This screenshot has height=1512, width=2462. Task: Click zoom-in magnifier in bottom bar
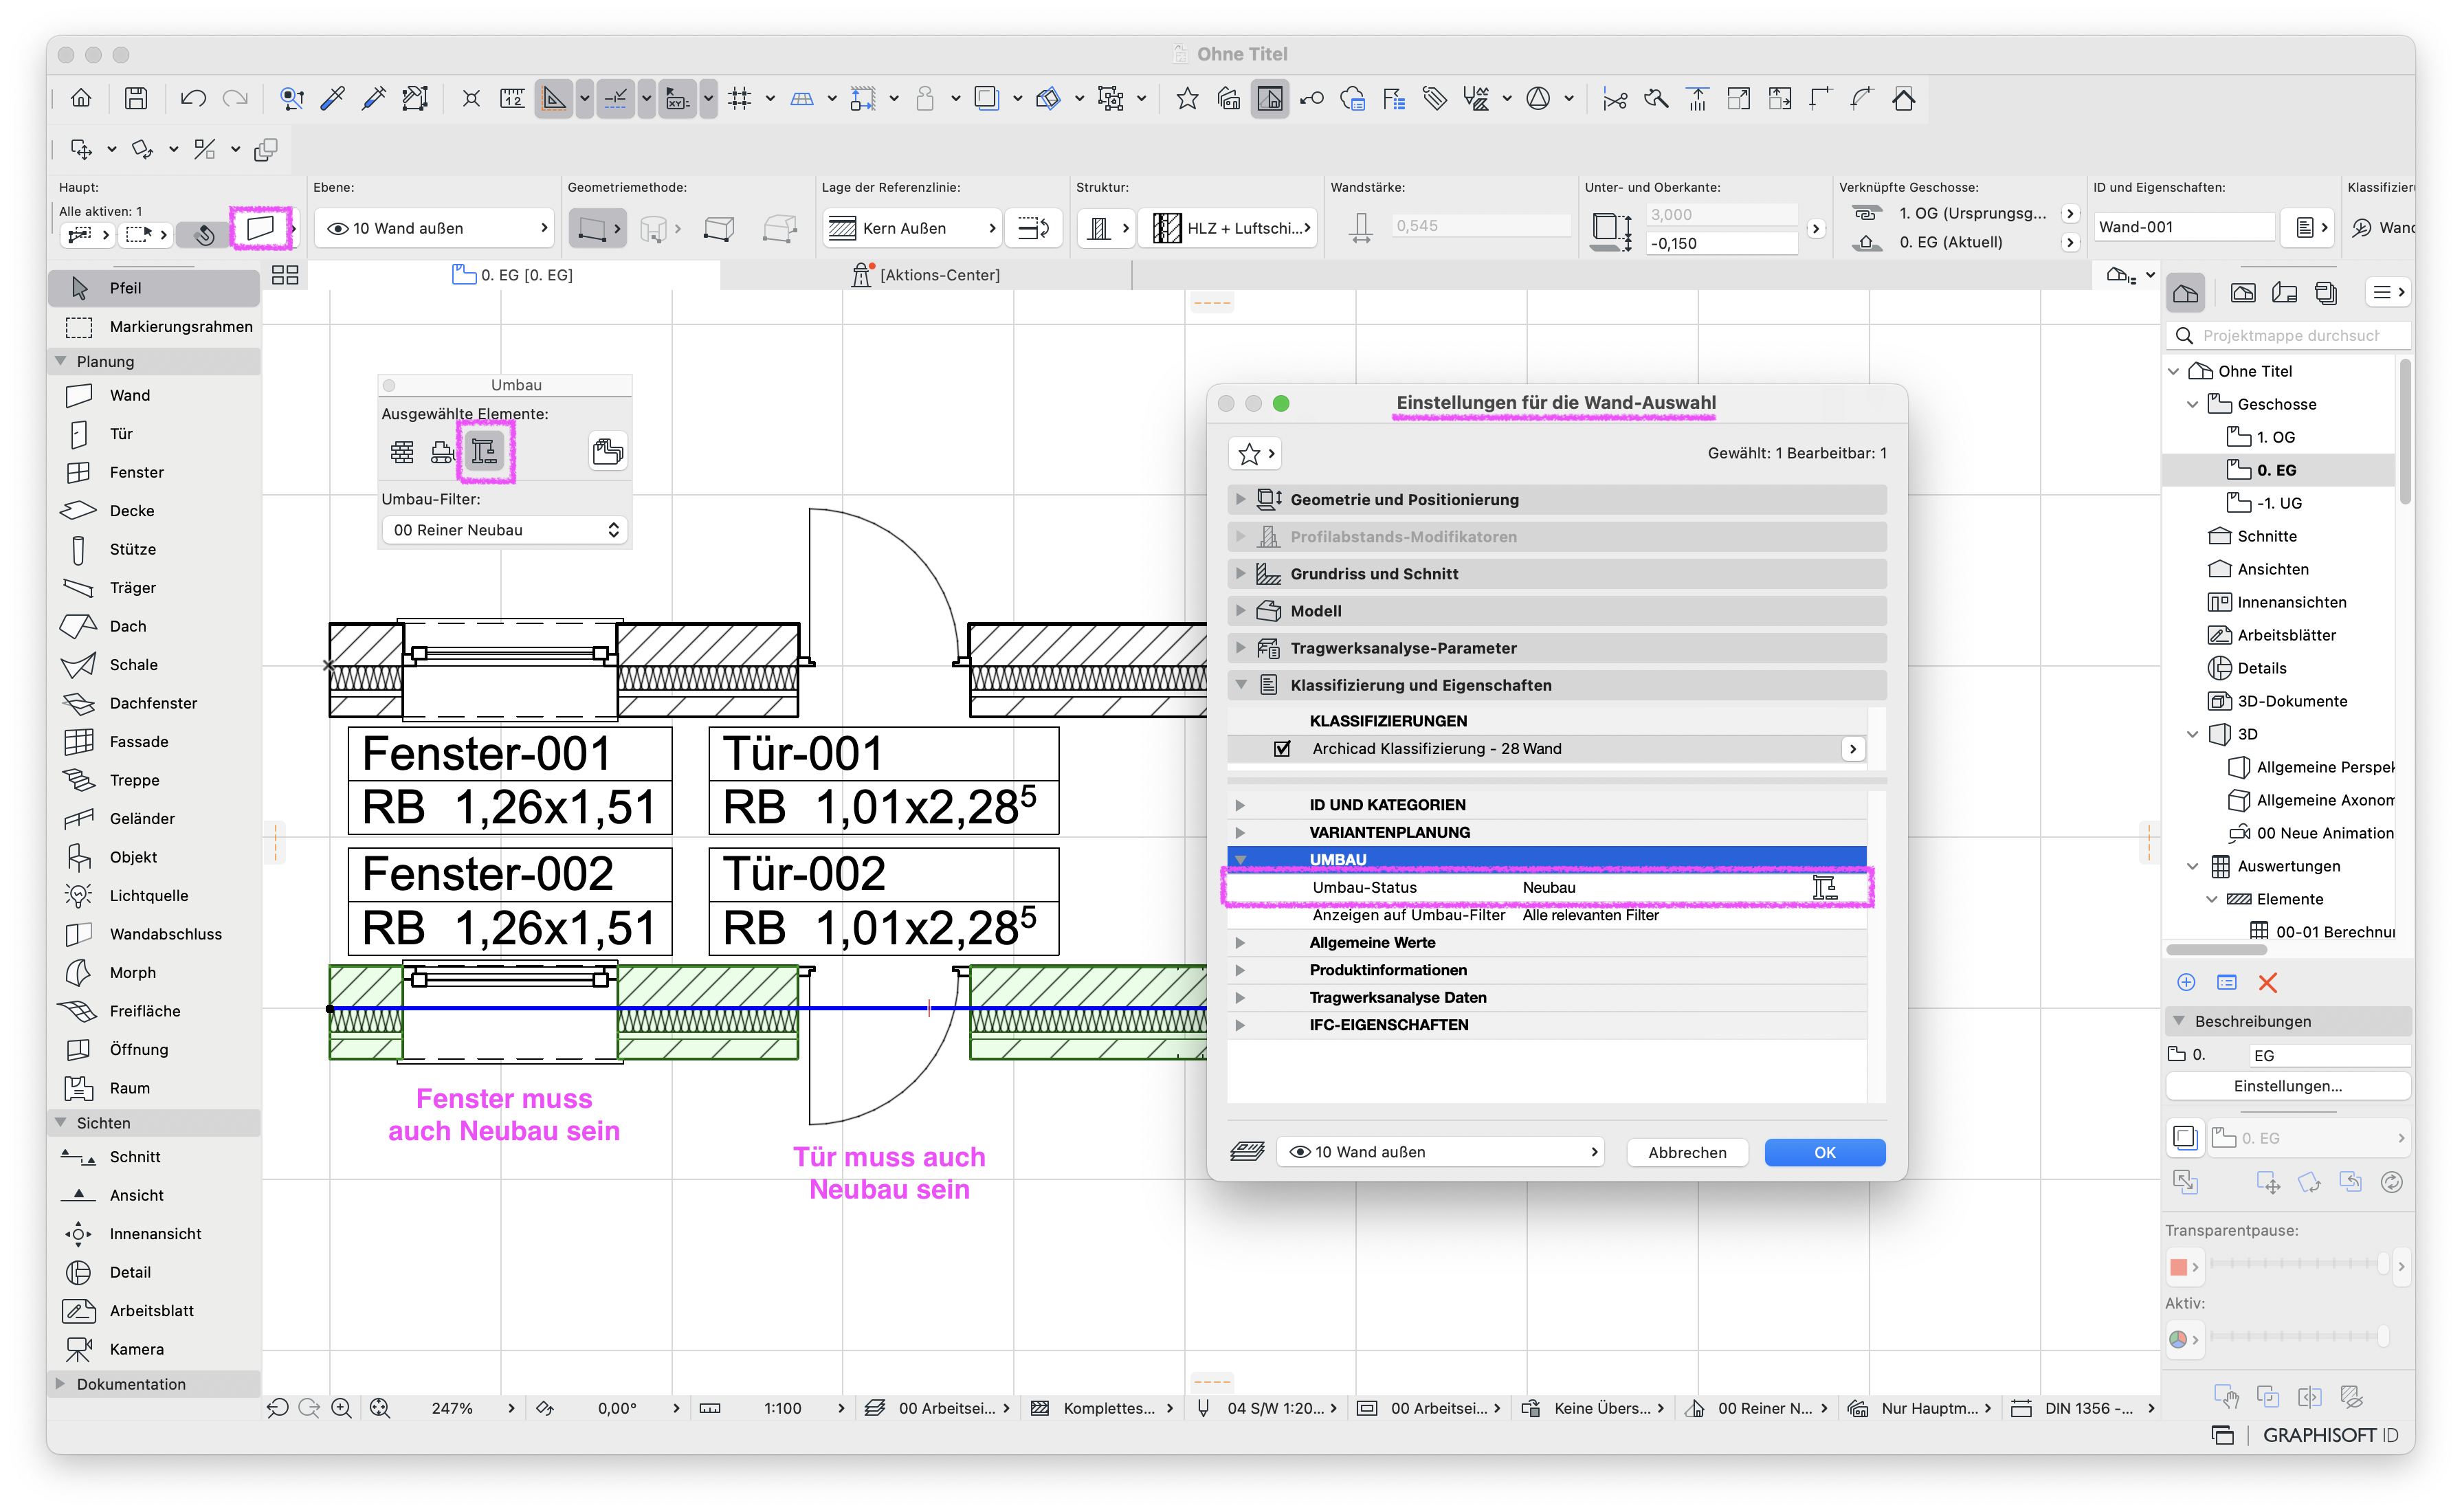coord(341,1408)
